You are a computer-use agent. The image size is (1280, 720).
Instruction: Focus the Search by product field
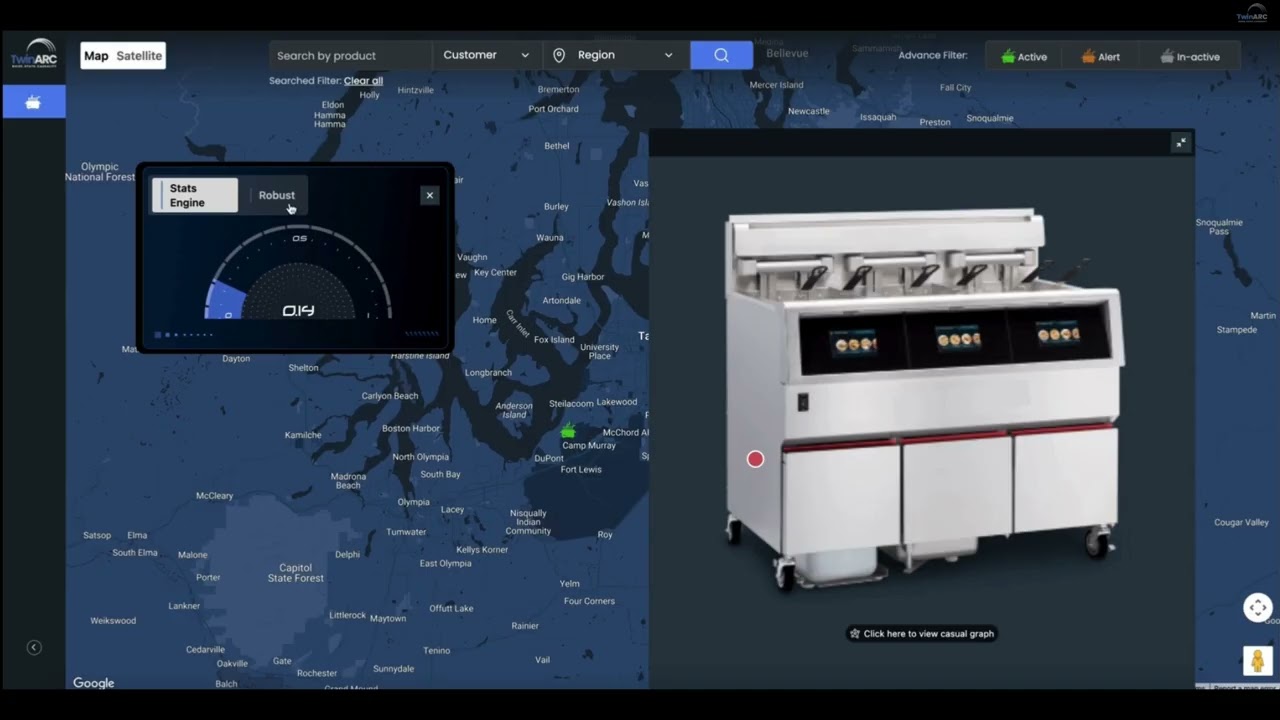tap(350, 55)
